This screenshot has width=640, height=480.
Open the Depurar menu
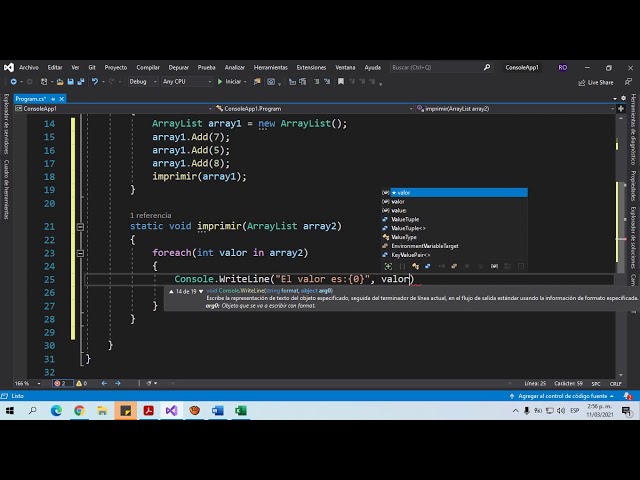point(178,67)
